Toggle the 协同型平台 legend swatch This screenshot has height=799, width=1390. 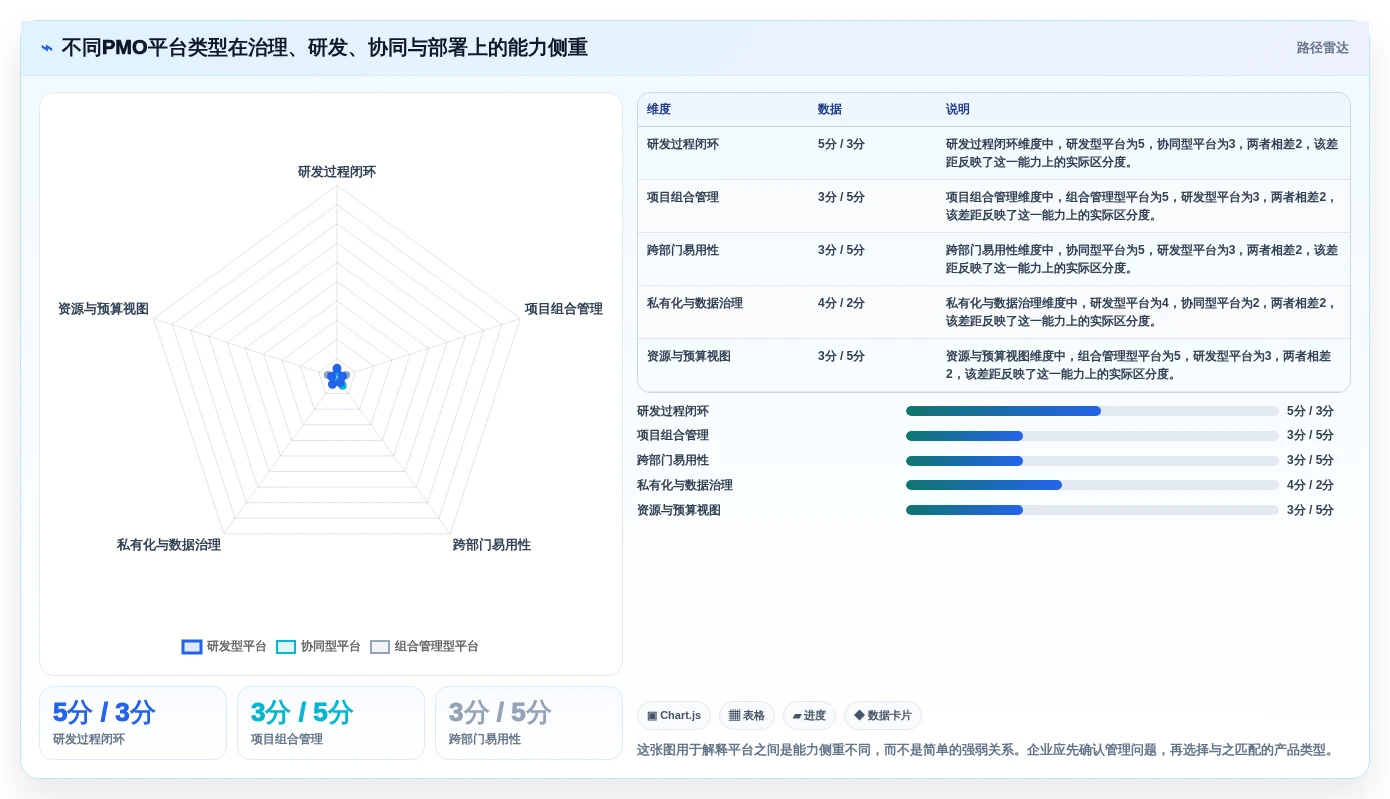(x=286, y=647)
